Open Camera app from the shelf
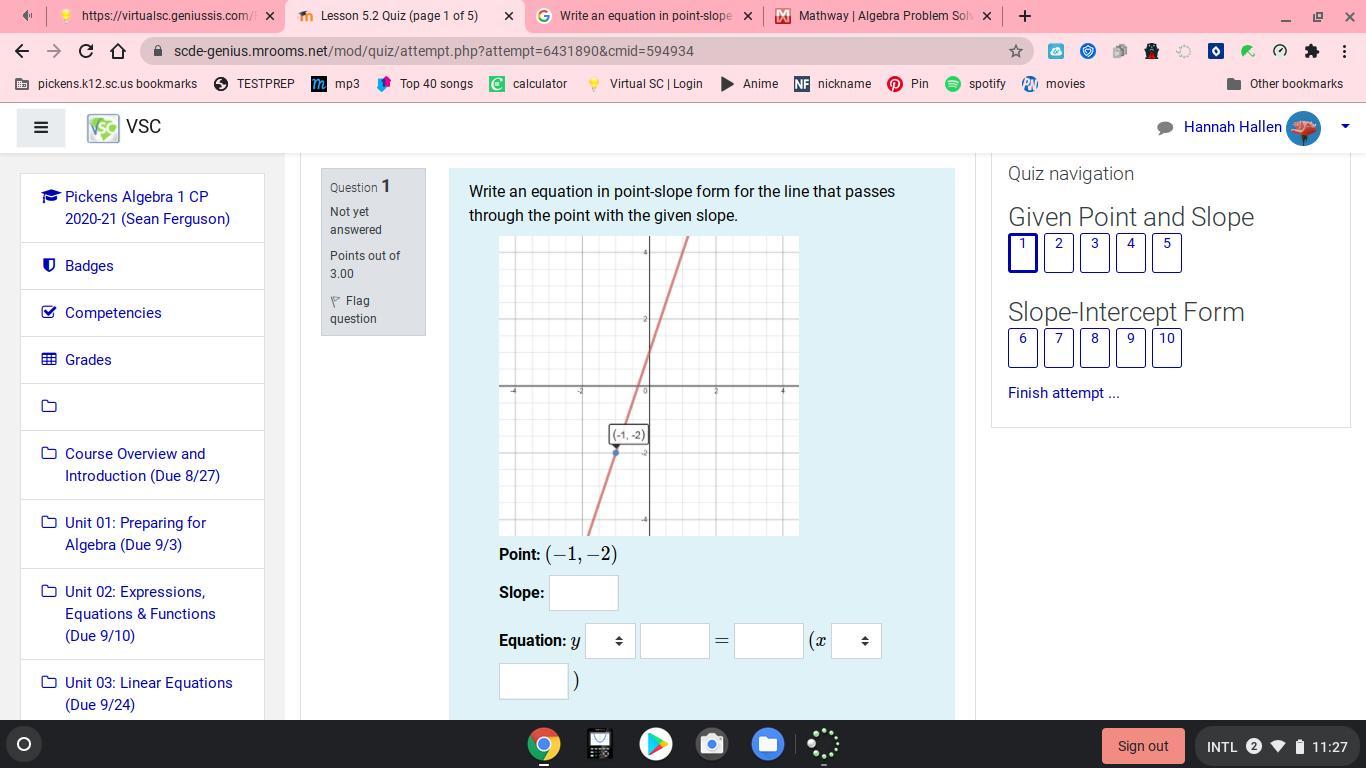Viewport: 1366px width, 768px height. 712,744
